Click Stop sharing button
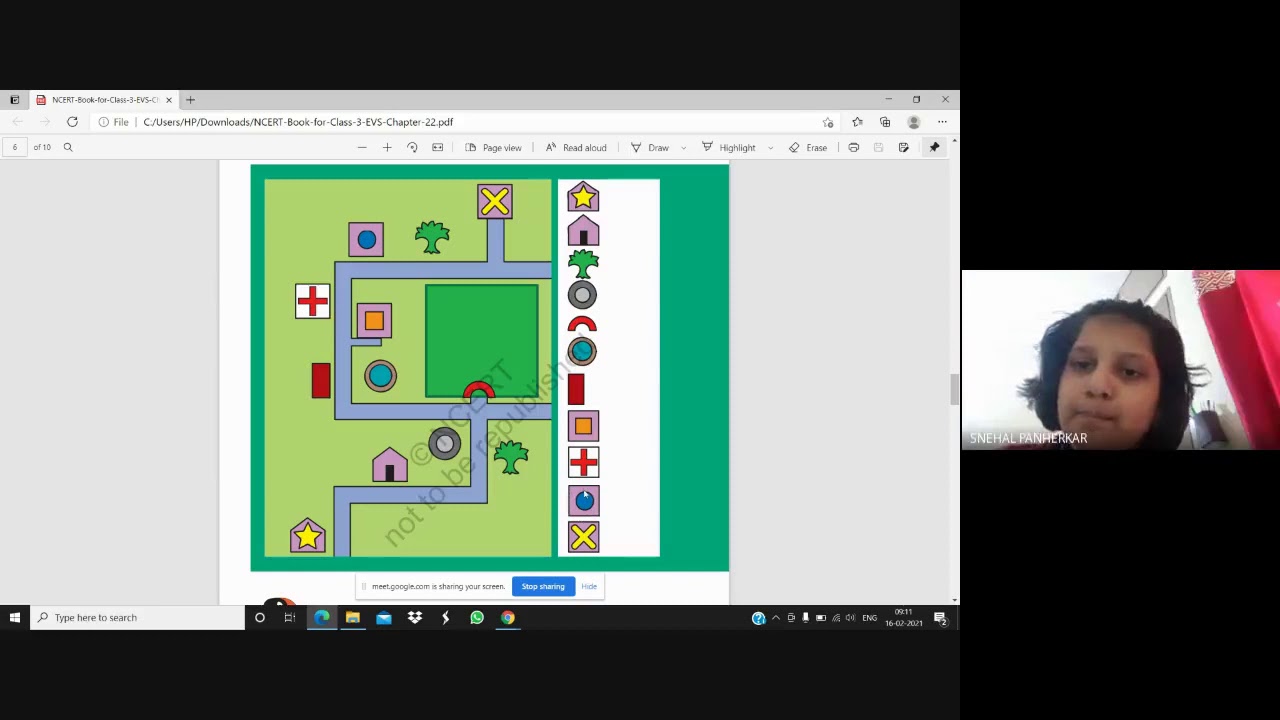Viewport: 1280px width, 720px height. 543,586
